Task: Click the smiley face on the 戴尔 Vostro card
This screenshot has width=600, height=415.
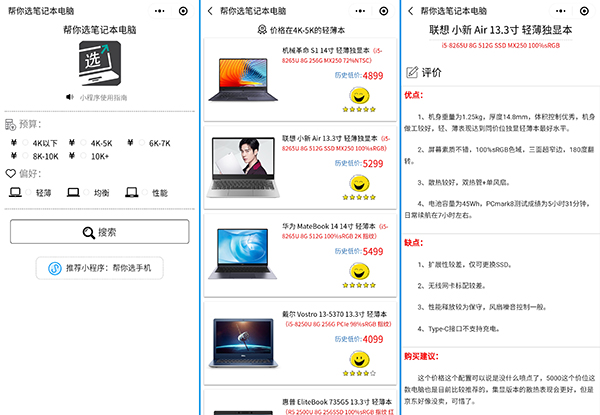Action: coord(359,360)
